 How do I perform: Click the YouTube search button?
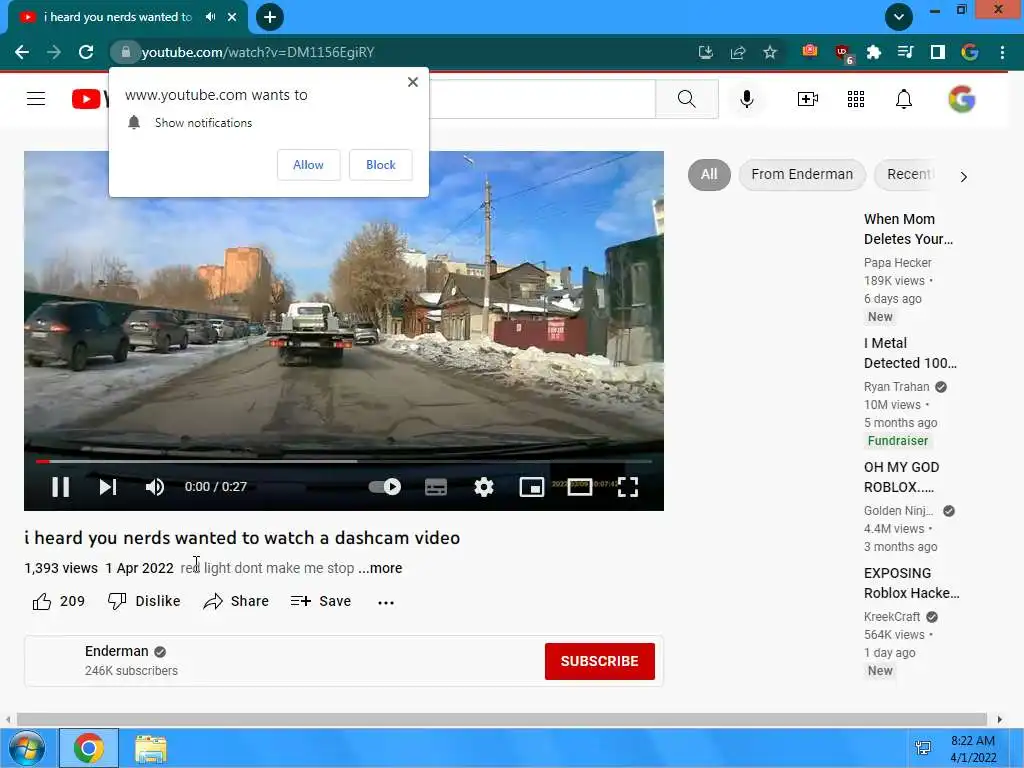[686, 99]
